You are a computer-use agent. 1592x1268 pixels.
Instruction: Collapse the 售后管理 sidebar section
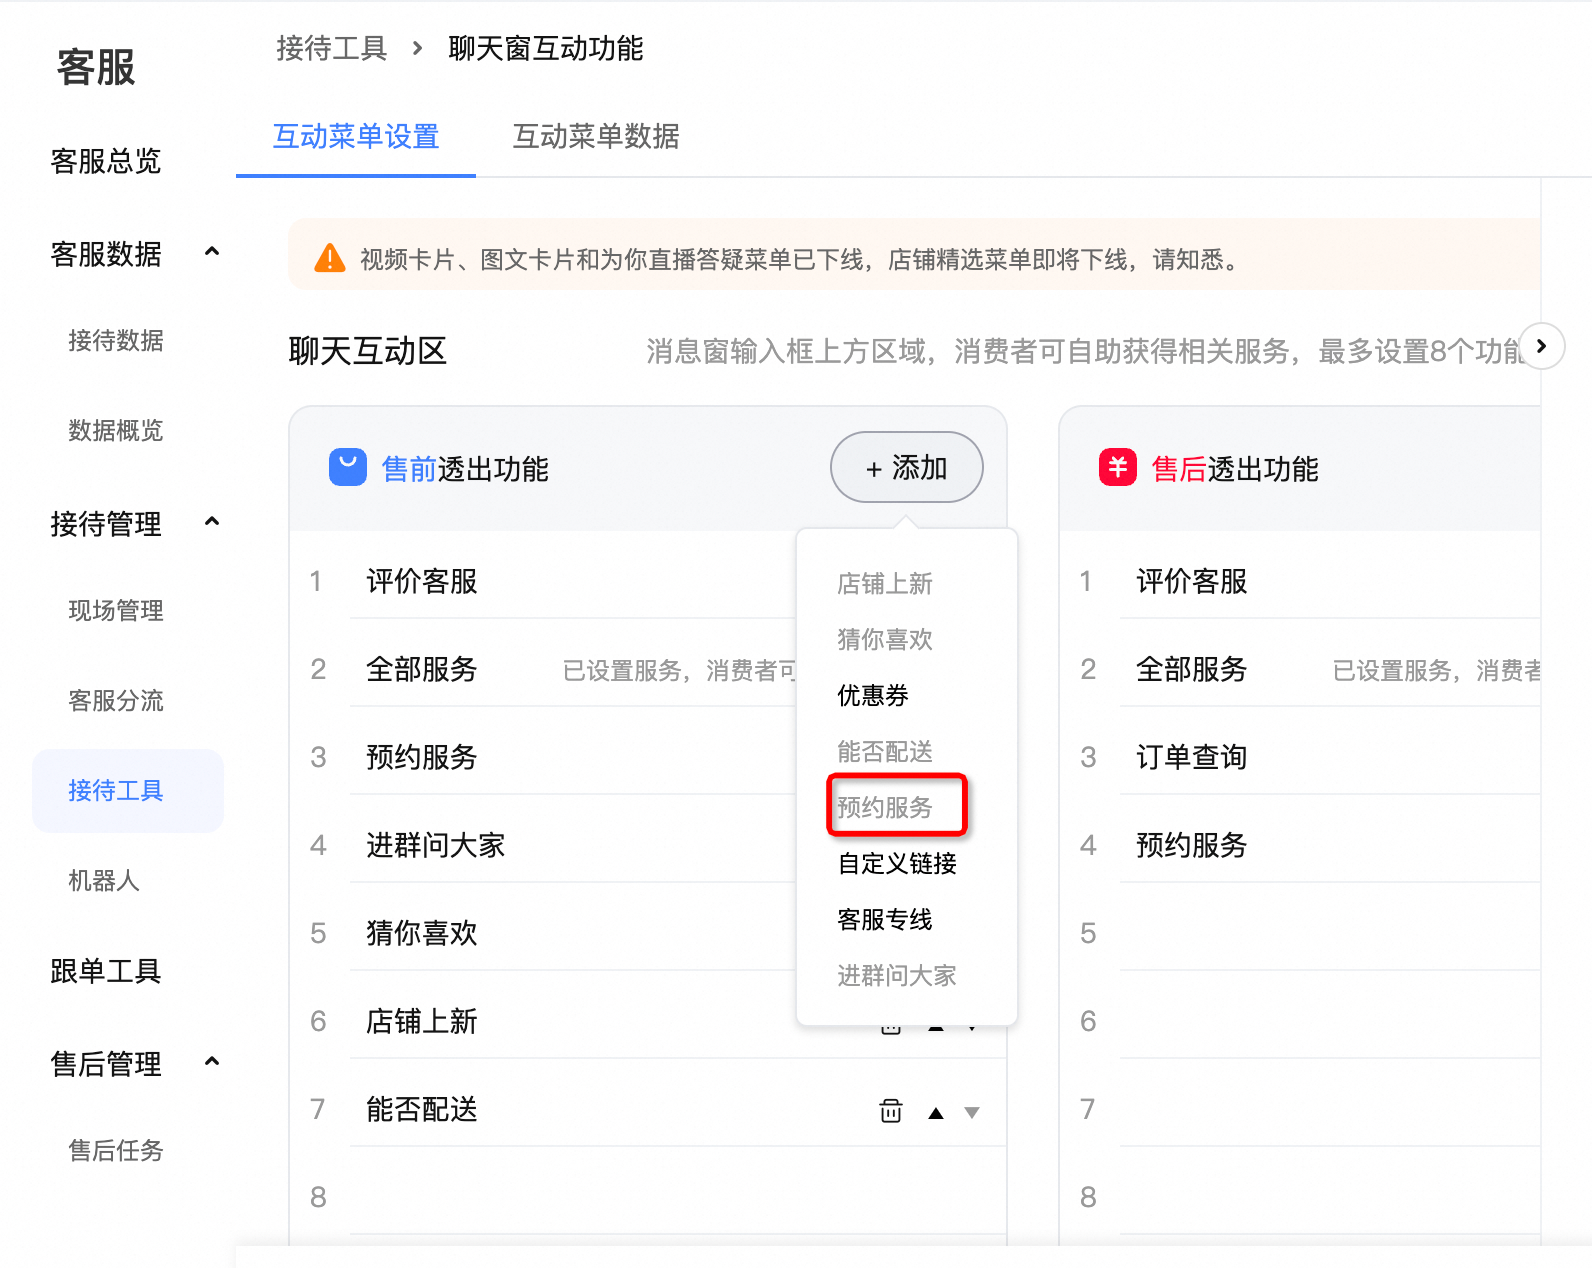[212, 1062]
